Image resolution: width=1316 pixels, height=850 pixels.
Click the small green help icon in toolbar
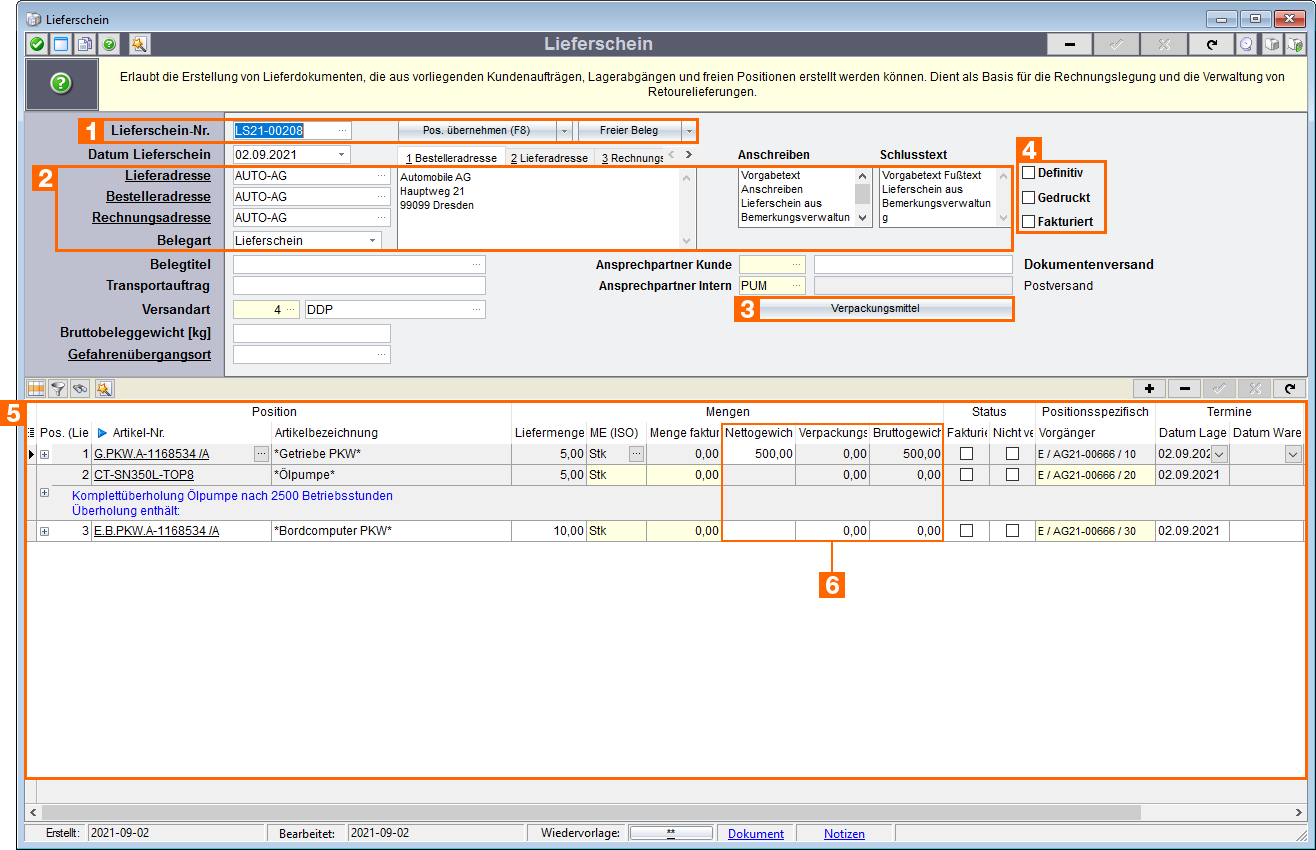point(109,44)
